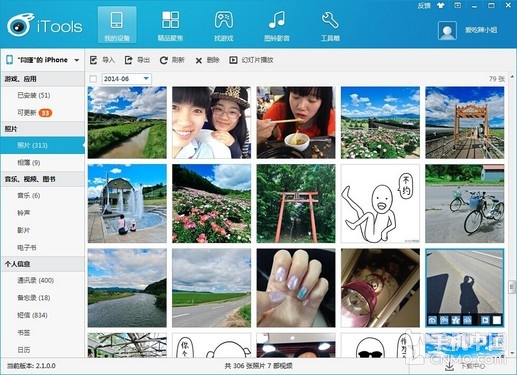Open the girl eating noodles photo
517x375 pixels.
tap(296, 122)
